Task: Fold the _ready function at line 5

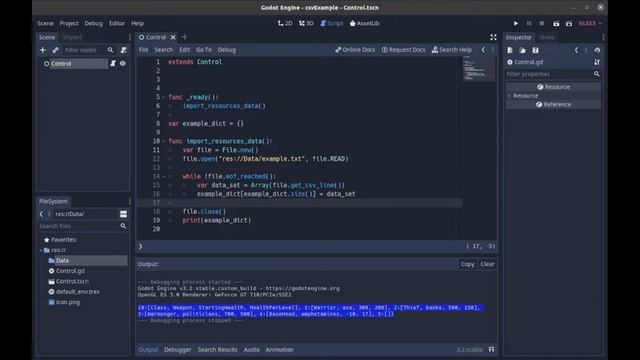Action: 164,97
